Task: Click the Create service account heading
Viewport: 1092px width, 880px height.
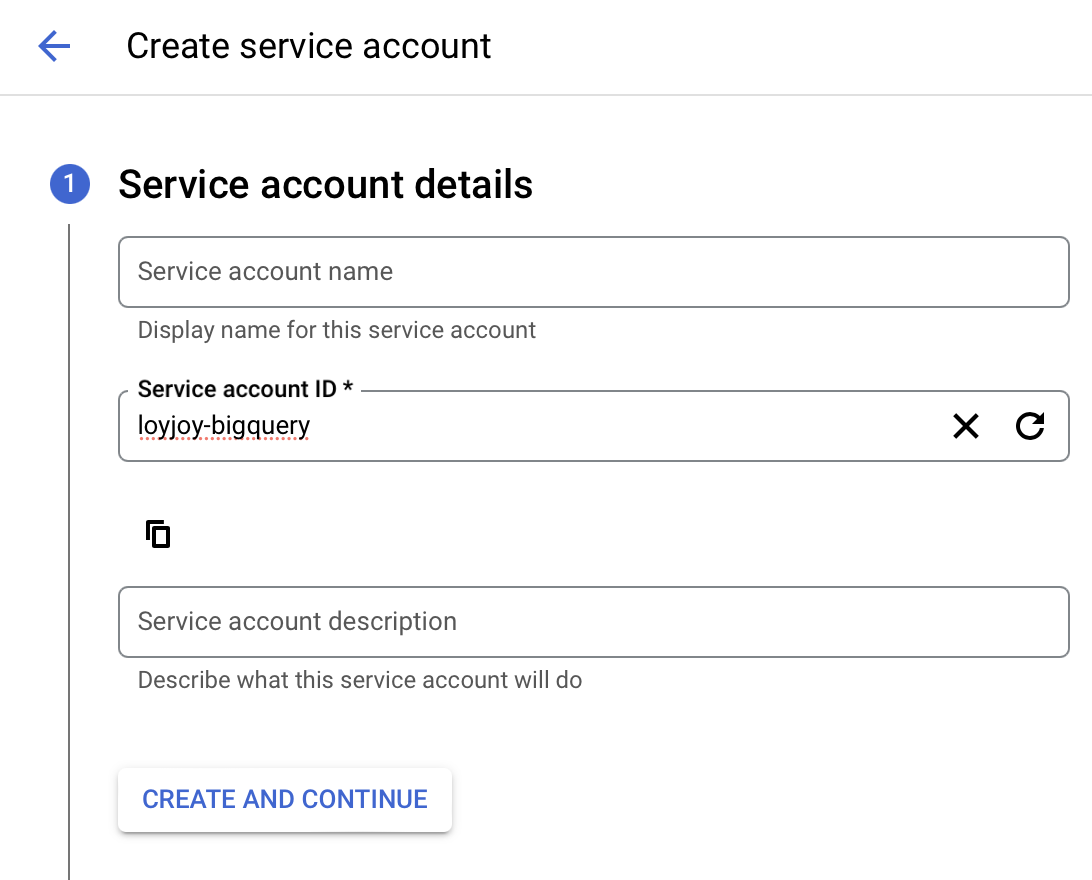Action: [308, 46]
